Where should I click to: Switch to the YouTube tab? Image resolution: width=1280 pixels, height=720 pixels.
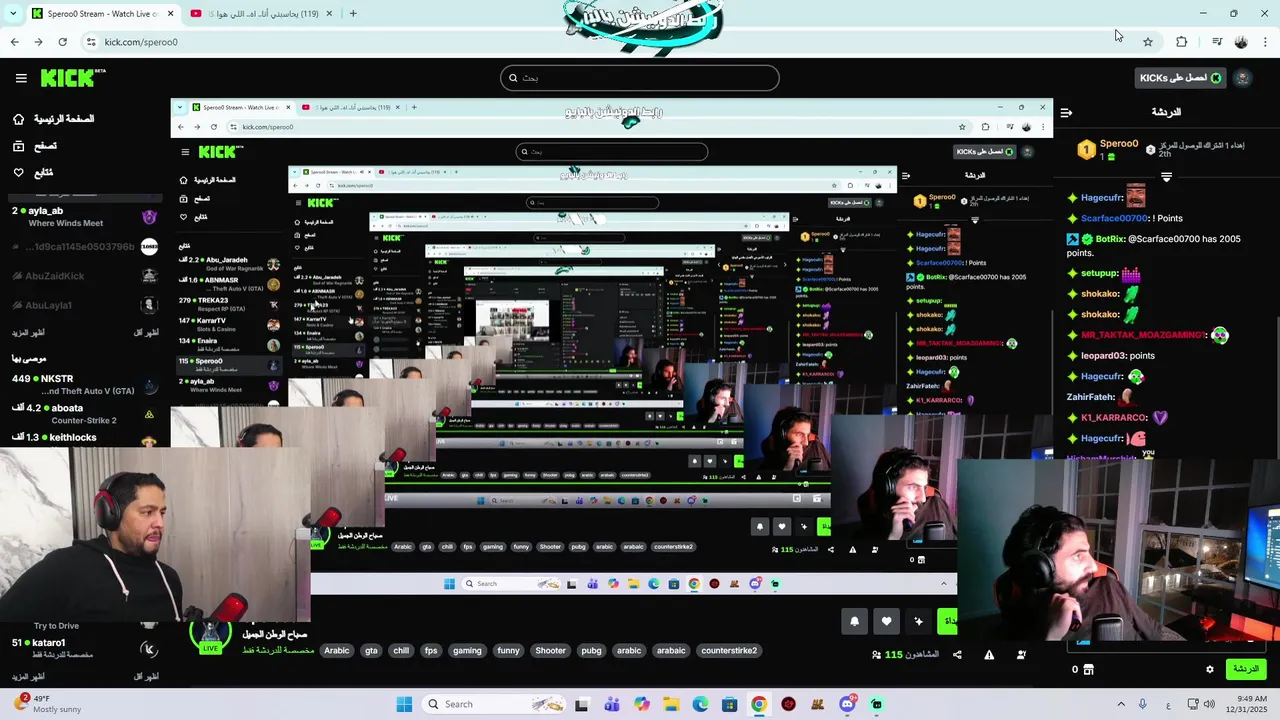(263, 13)
